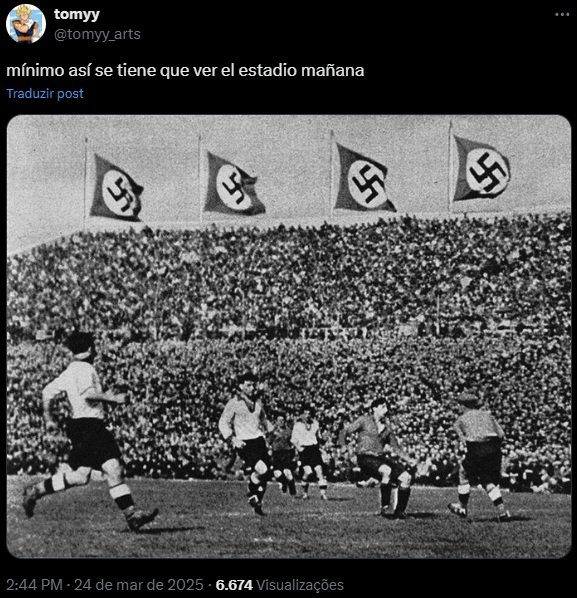Open the attached black-and-white stadium photo
The image size is (577, 598).
click(289, 336)
